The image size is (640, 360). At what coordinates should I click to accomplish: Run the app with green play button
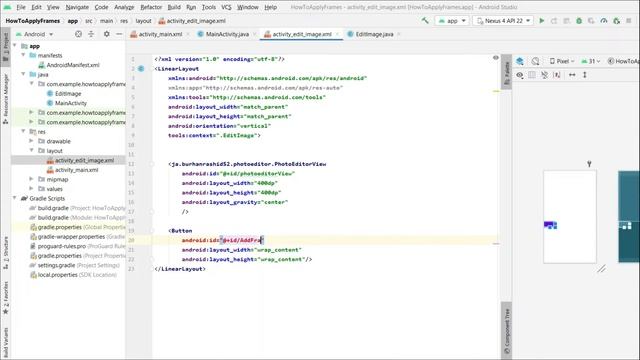tap(542, 20)
